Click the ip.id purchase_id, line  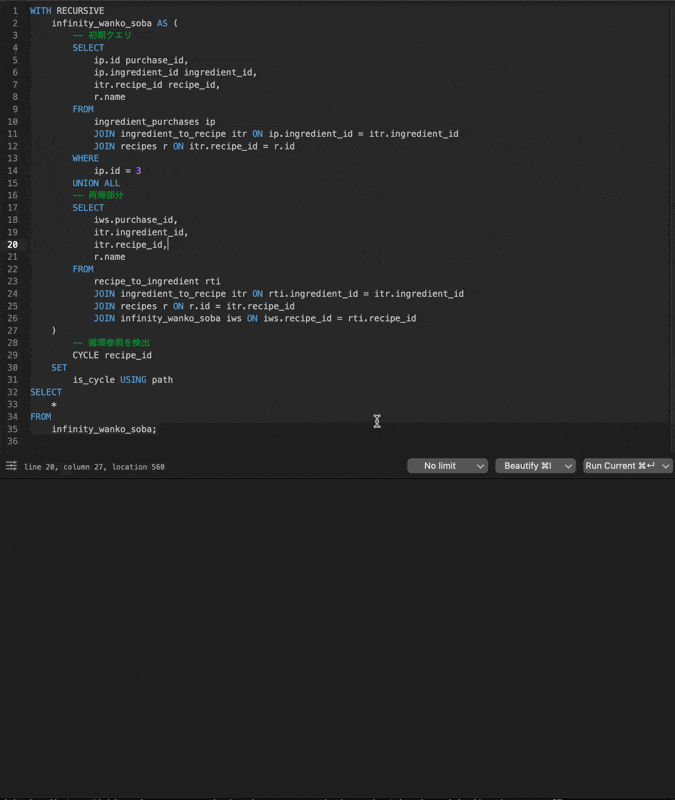click(141, 60)
